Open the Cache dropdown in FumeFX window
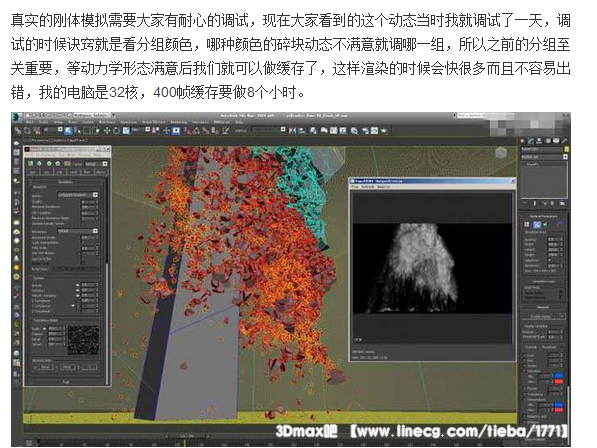 point(96,164)
